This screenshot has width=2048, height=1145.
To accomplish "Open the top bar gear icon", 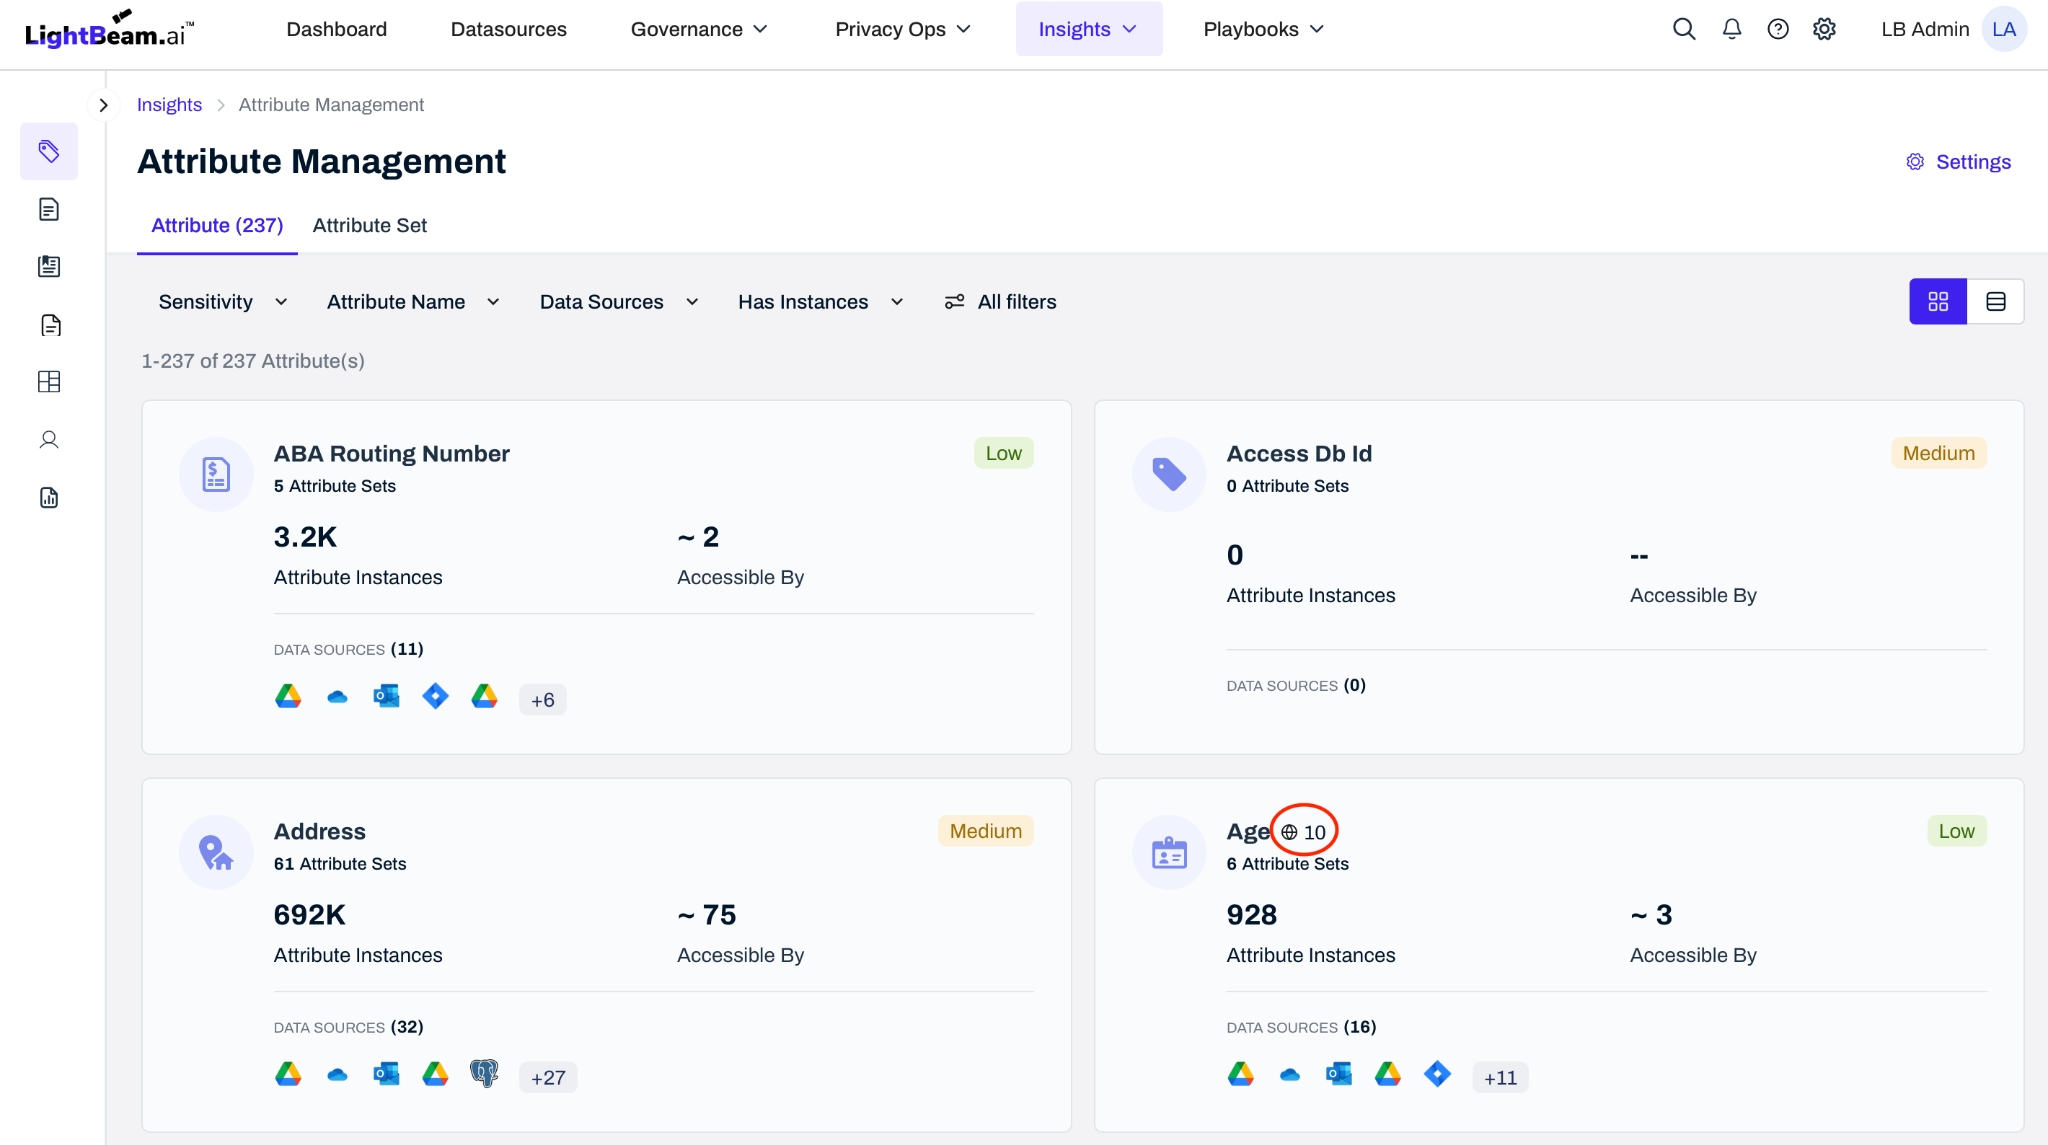I will click(x=1824, y=29).
